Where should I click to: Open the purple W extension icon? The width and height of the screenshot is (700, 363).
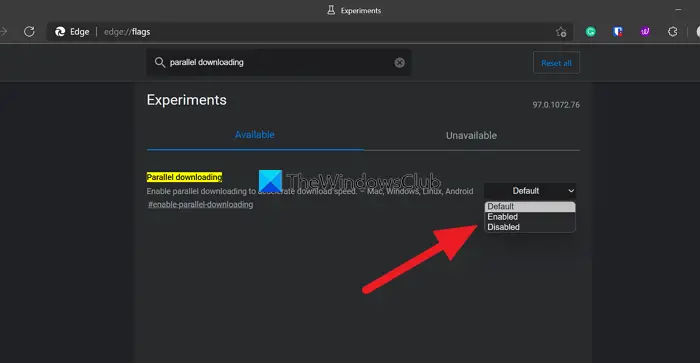click(645, 32)
